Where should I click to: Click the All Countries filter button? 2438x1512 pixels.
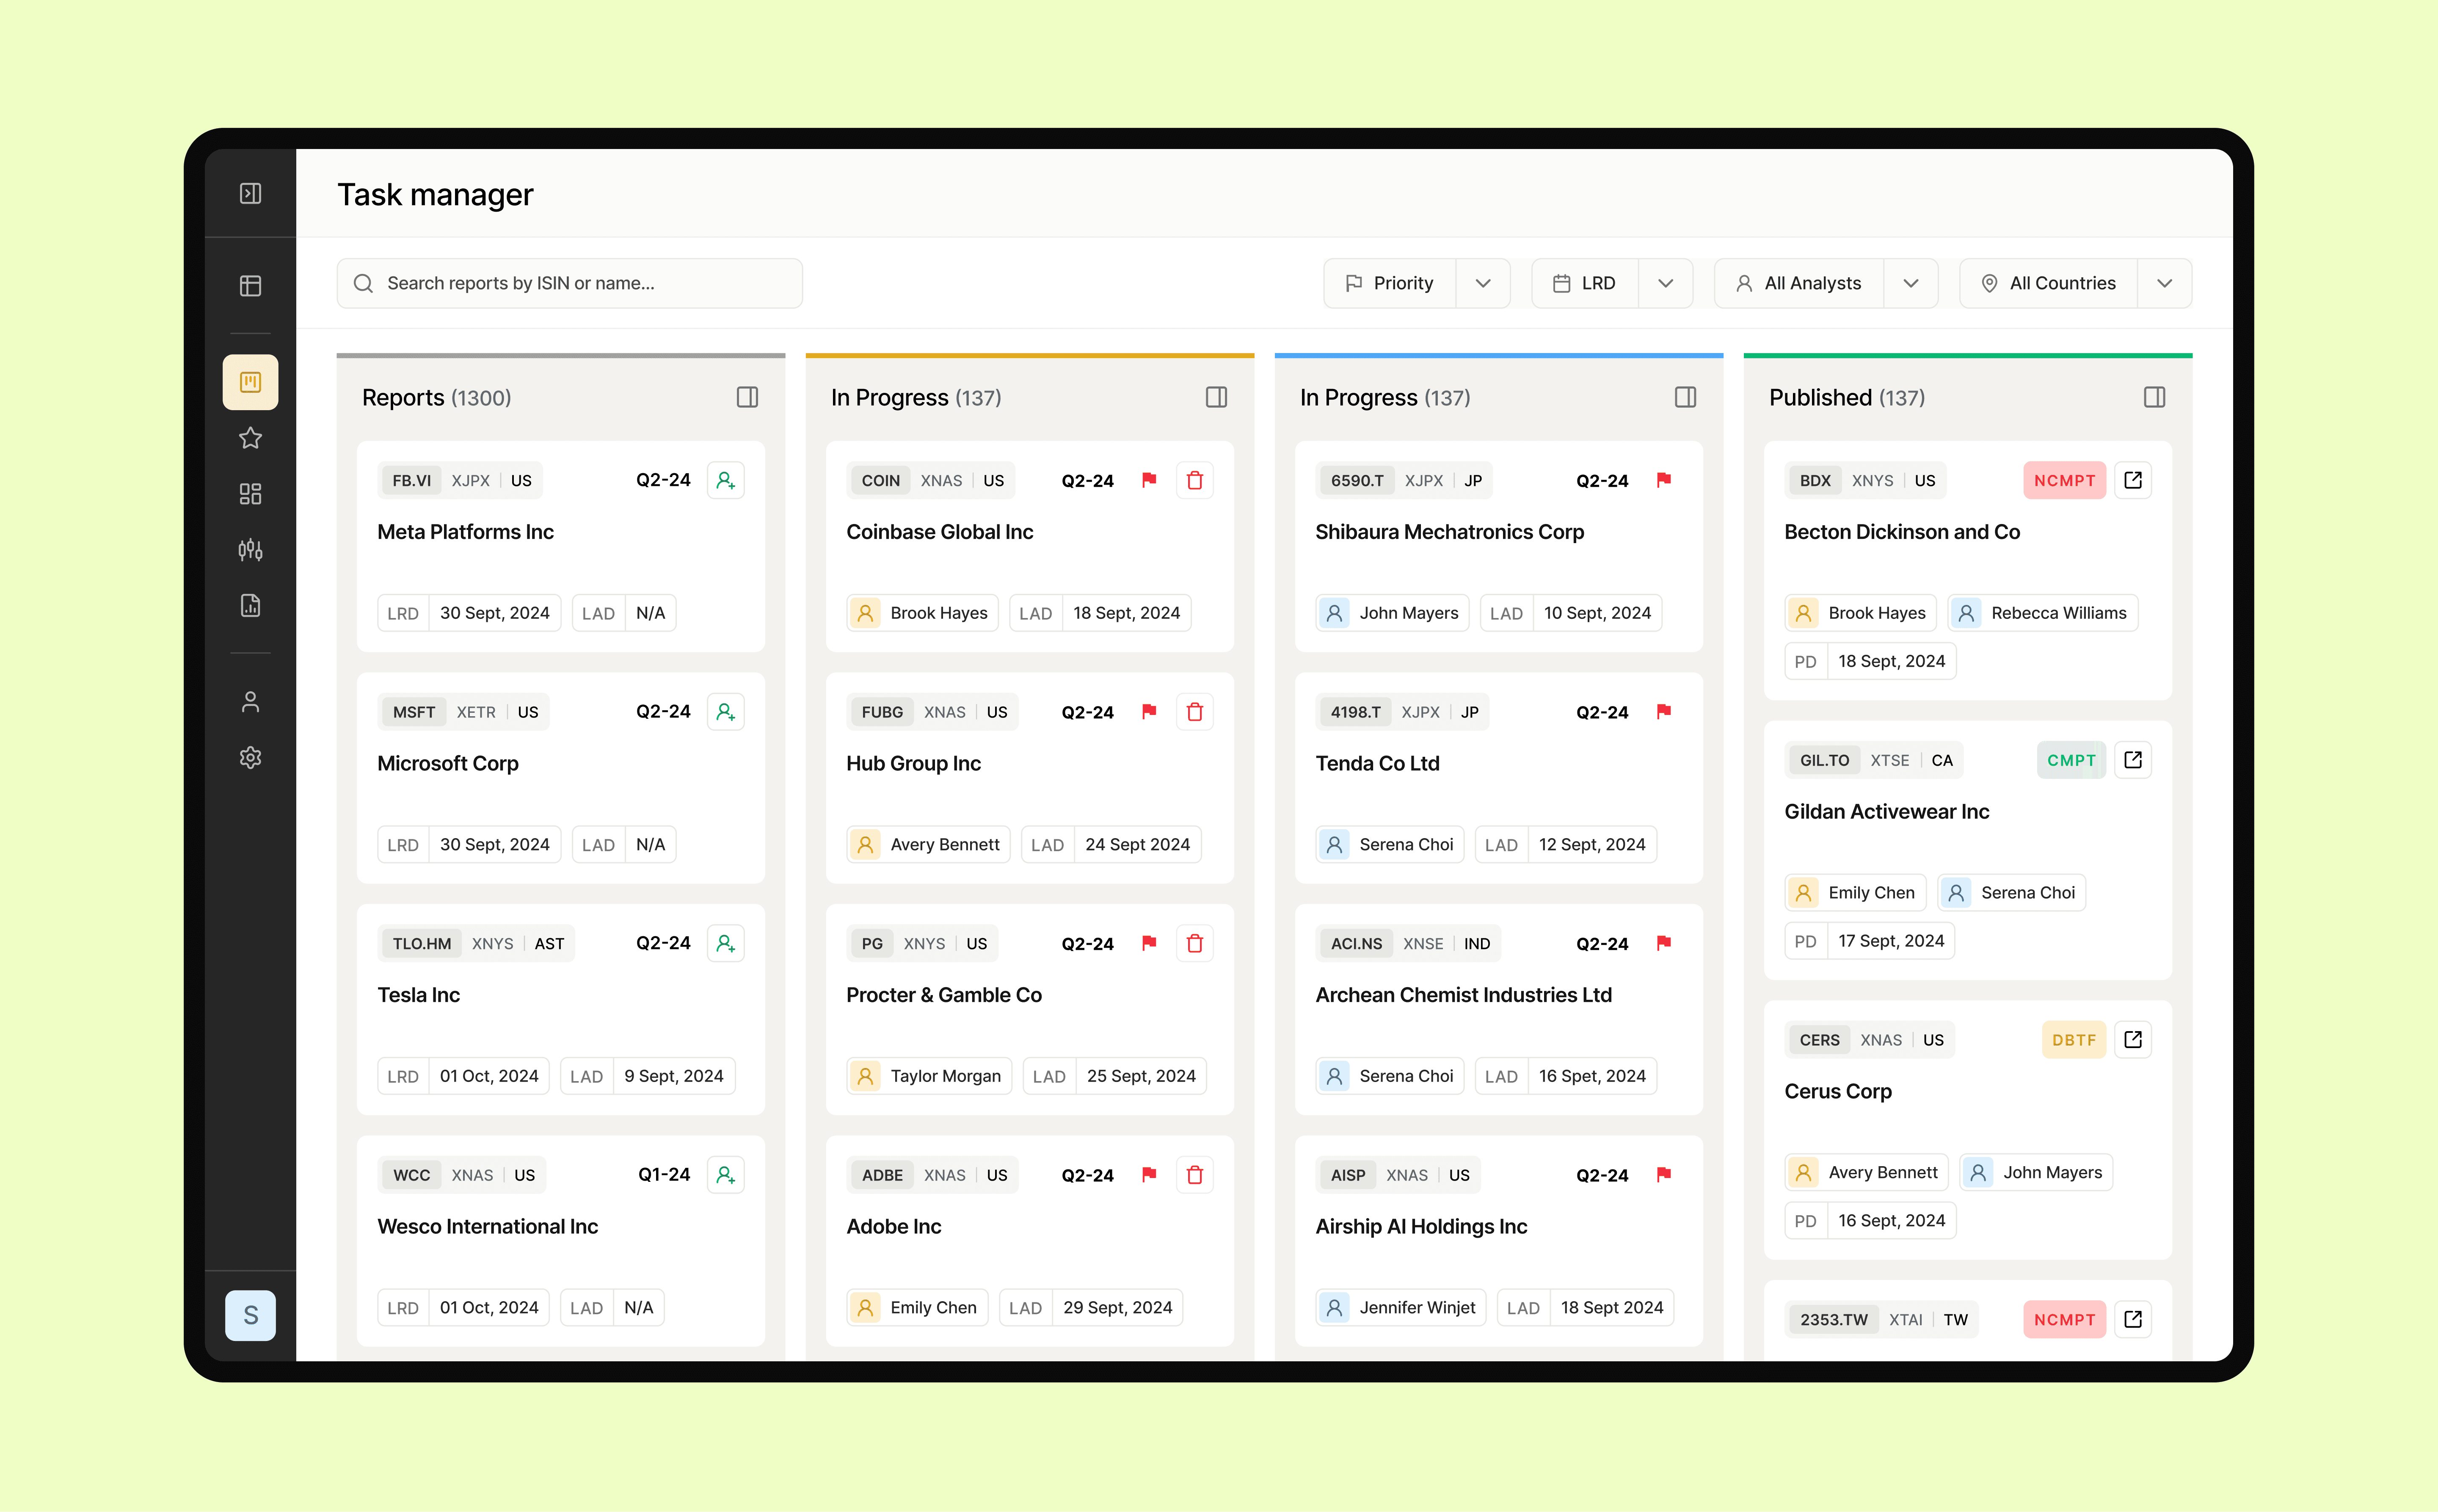[x=2049, y=284]
